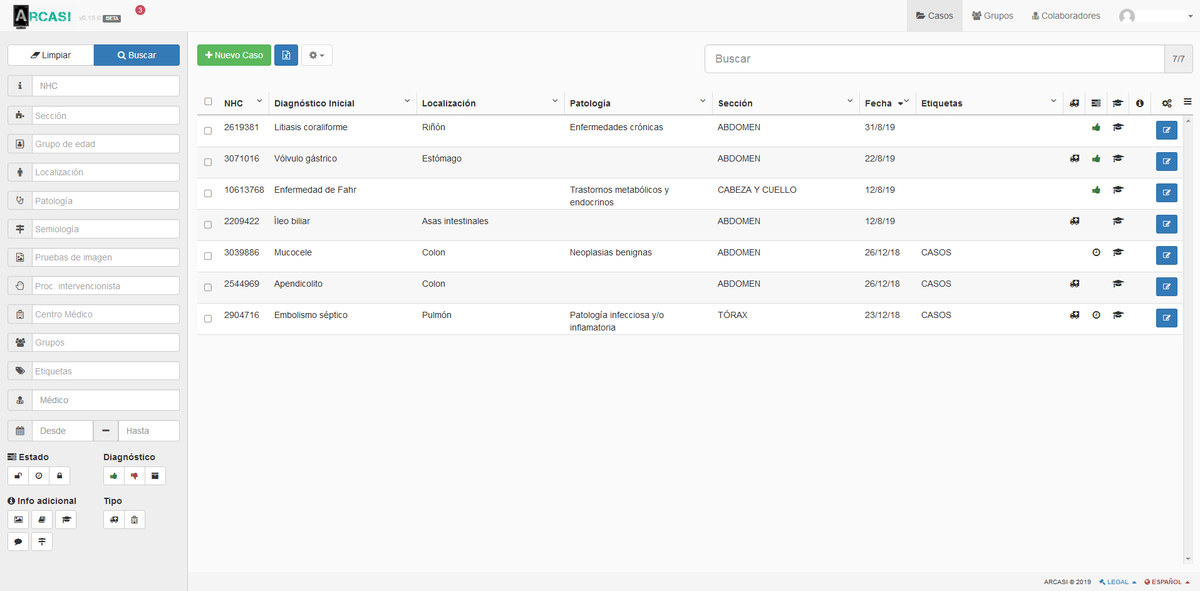The height and width of the screenshot is (591, 1200).
Task: Filter by closed-lock Estado status
Action: click(60, 476)
